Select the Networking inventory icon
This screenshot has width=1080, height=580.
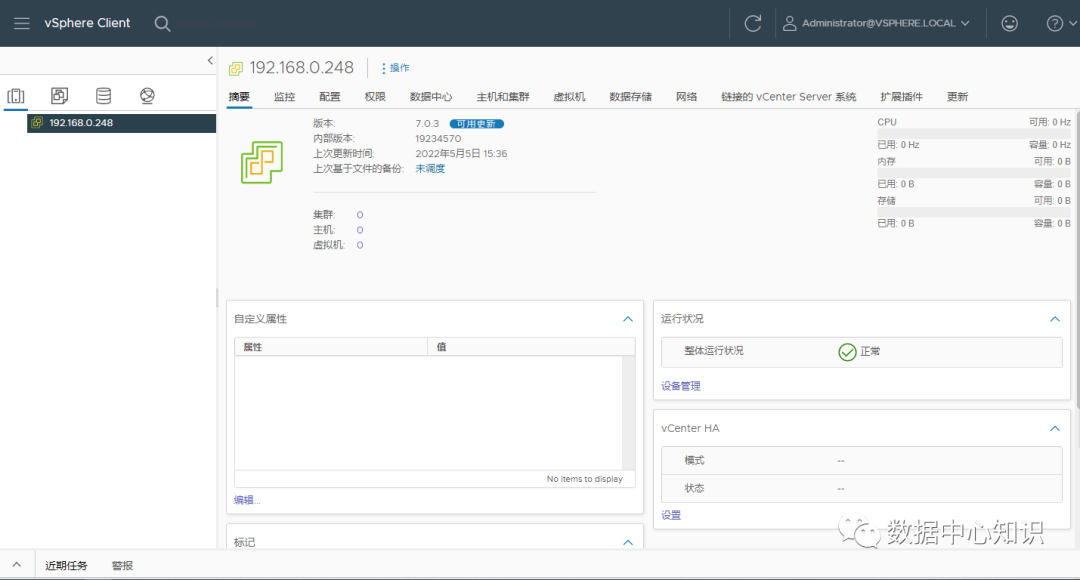pos(147,96)
